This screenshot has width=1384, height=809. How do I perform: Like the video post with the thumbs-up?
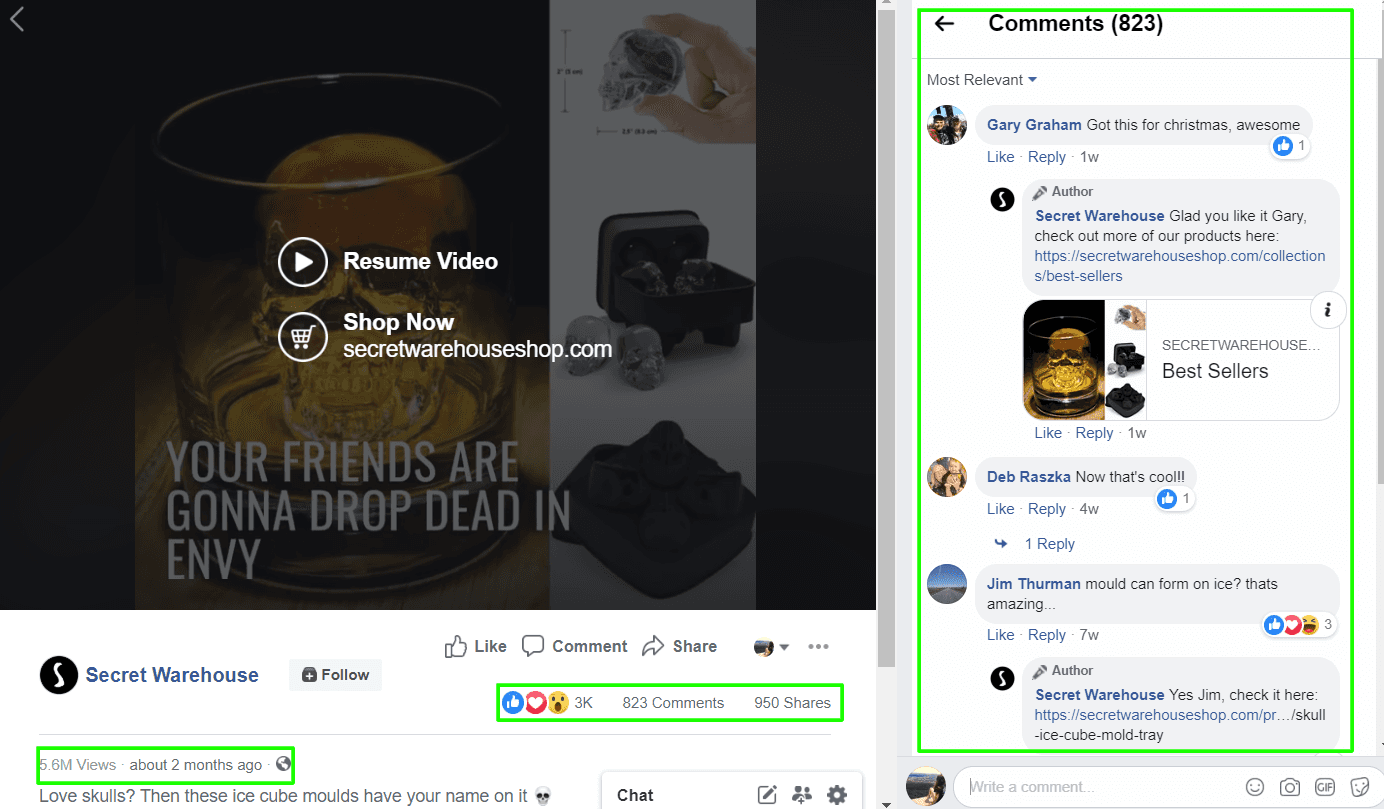coord(476,646)
